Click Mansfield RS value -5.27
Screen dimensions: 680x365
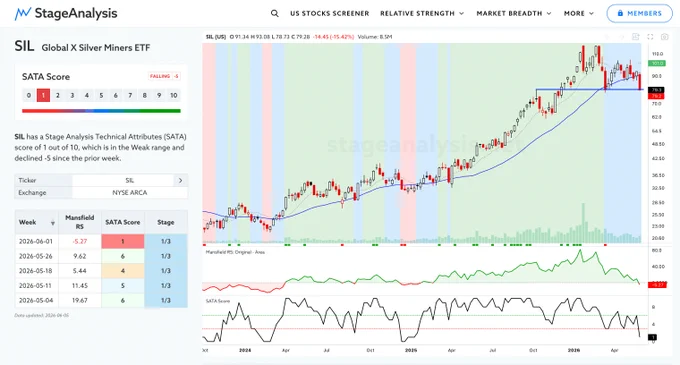point(79,241)
